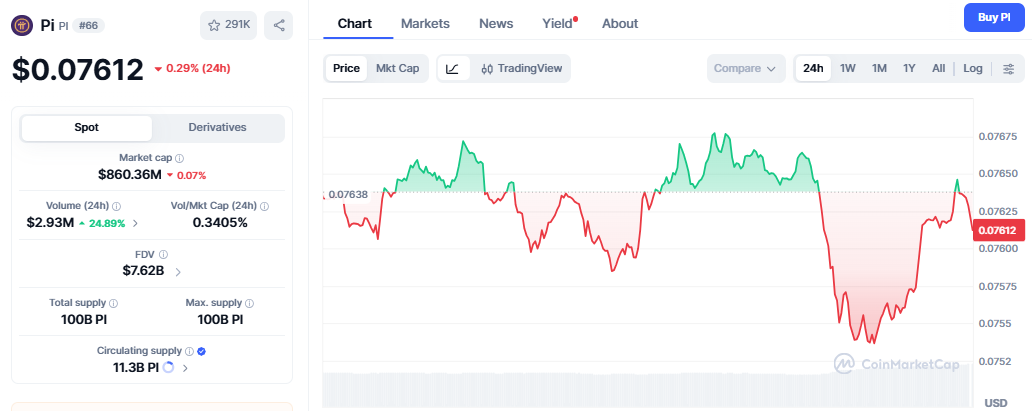Click the 0.0752 axis label
The width and height of the screenshot is (1032, 411).
995,361
